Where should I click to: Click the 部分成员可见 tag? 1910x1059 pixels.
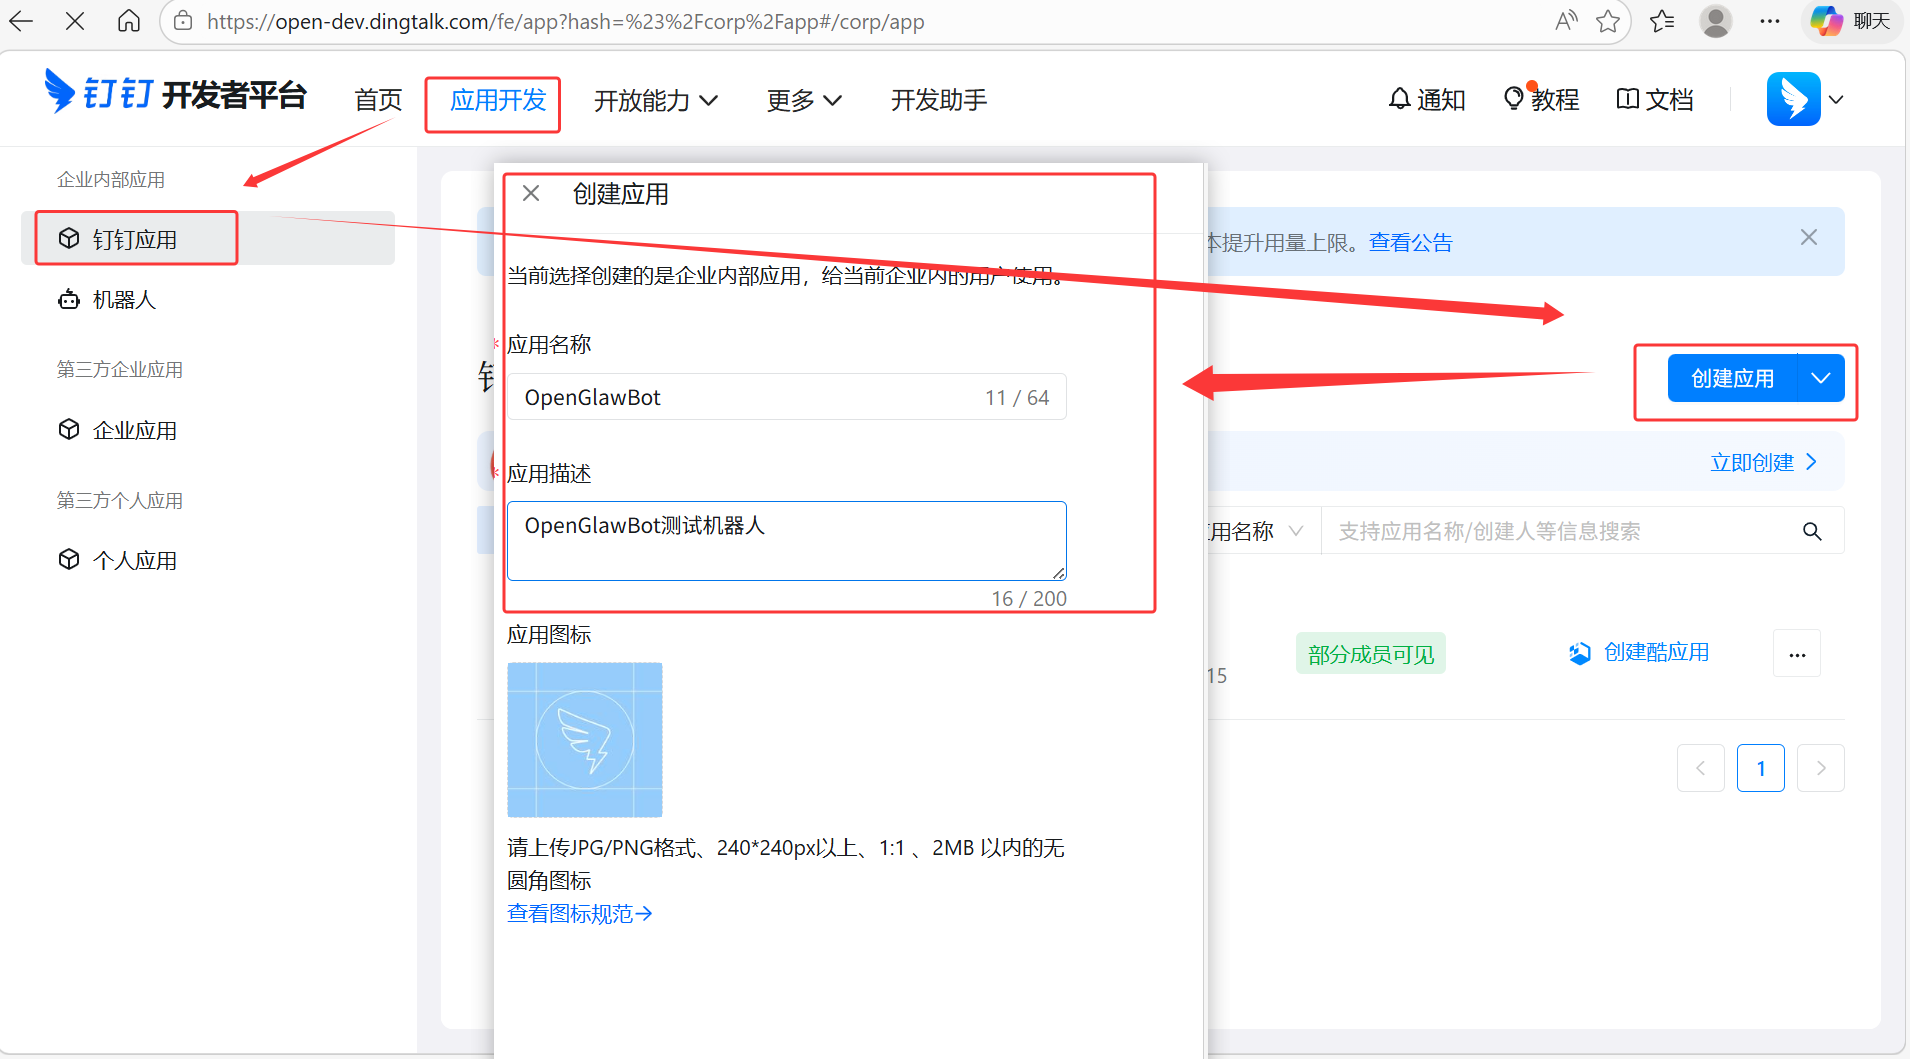click(x=1371, y=654)
